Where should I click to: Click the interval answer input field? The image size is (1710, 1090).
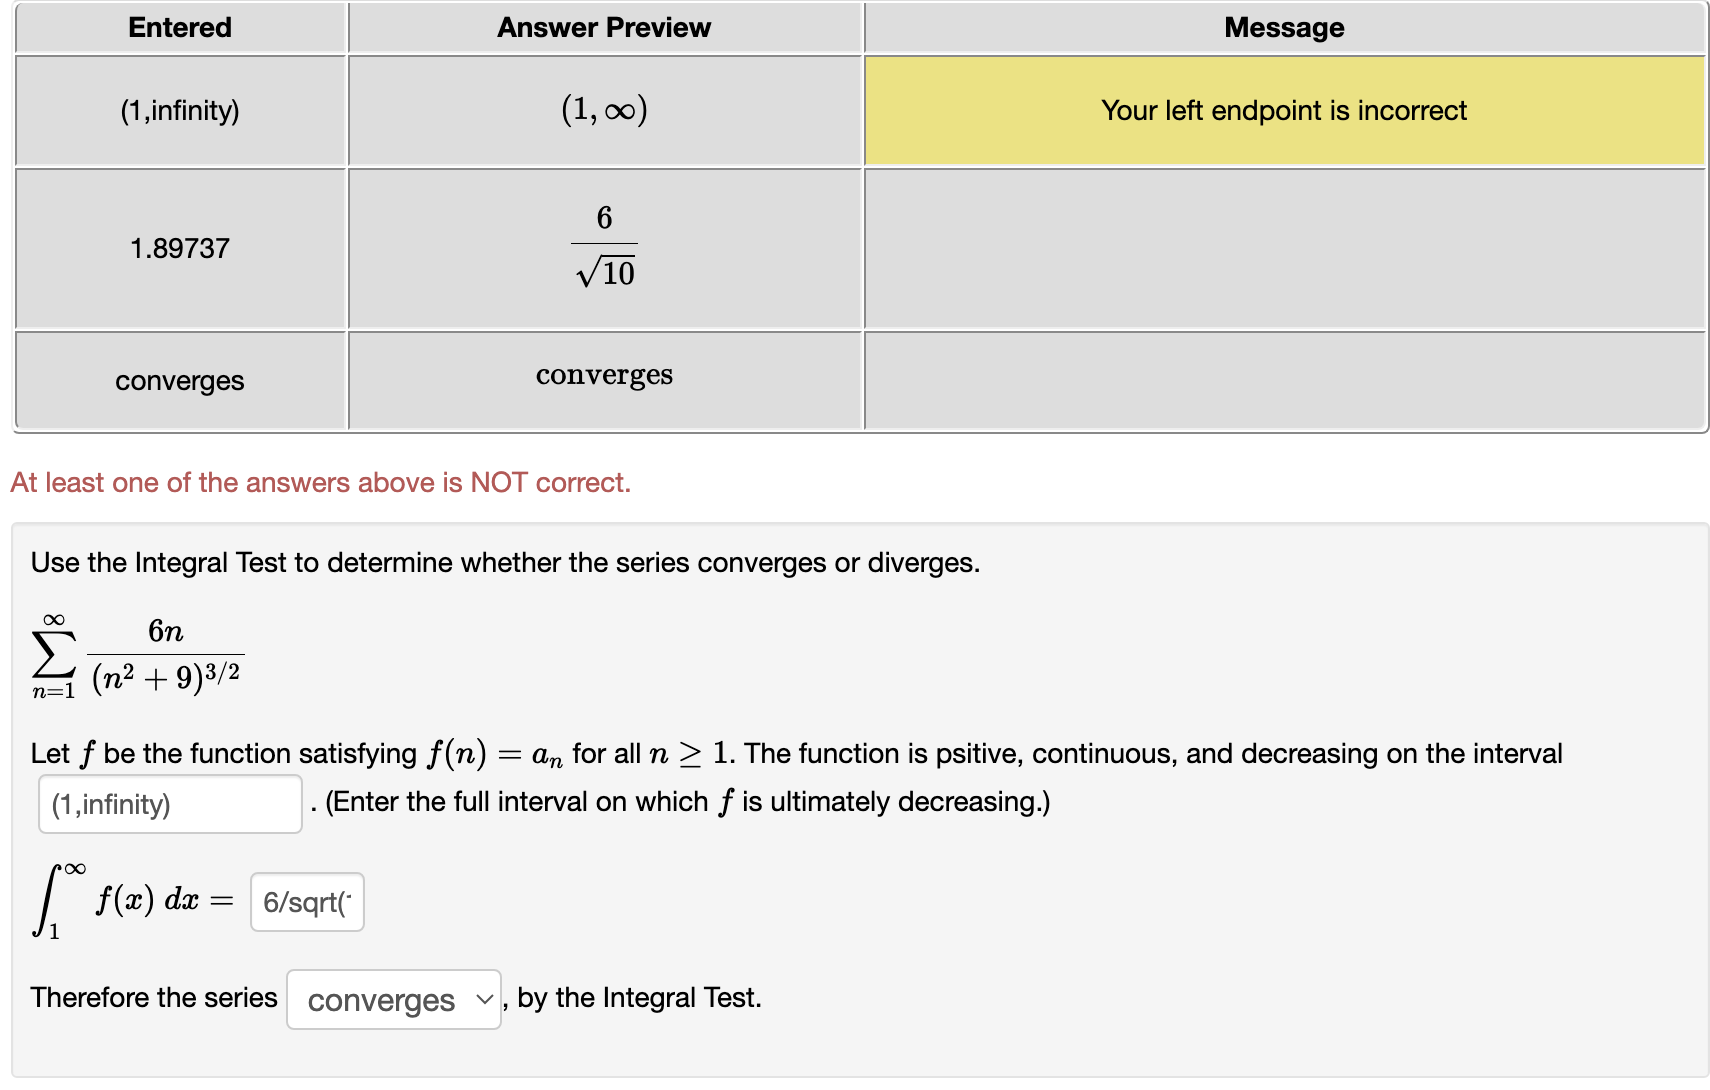[168, 803]
